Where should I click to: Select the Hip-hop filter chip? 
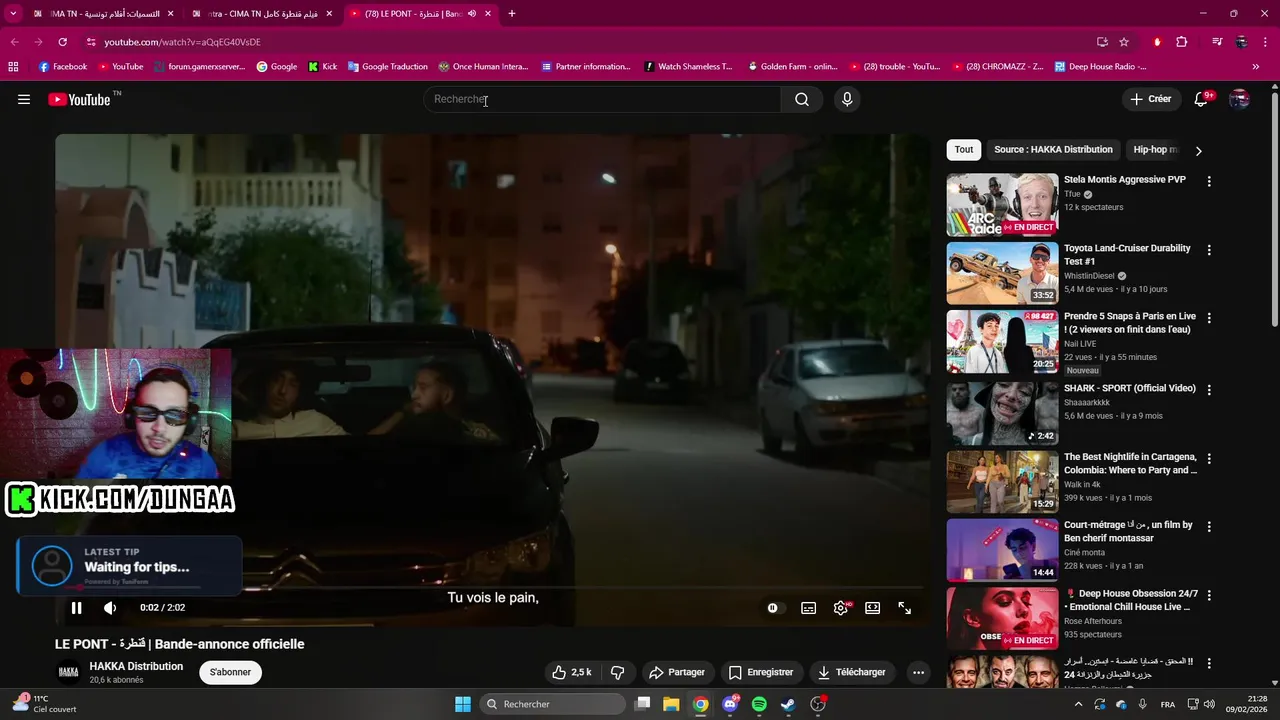tap(1155, 150)
